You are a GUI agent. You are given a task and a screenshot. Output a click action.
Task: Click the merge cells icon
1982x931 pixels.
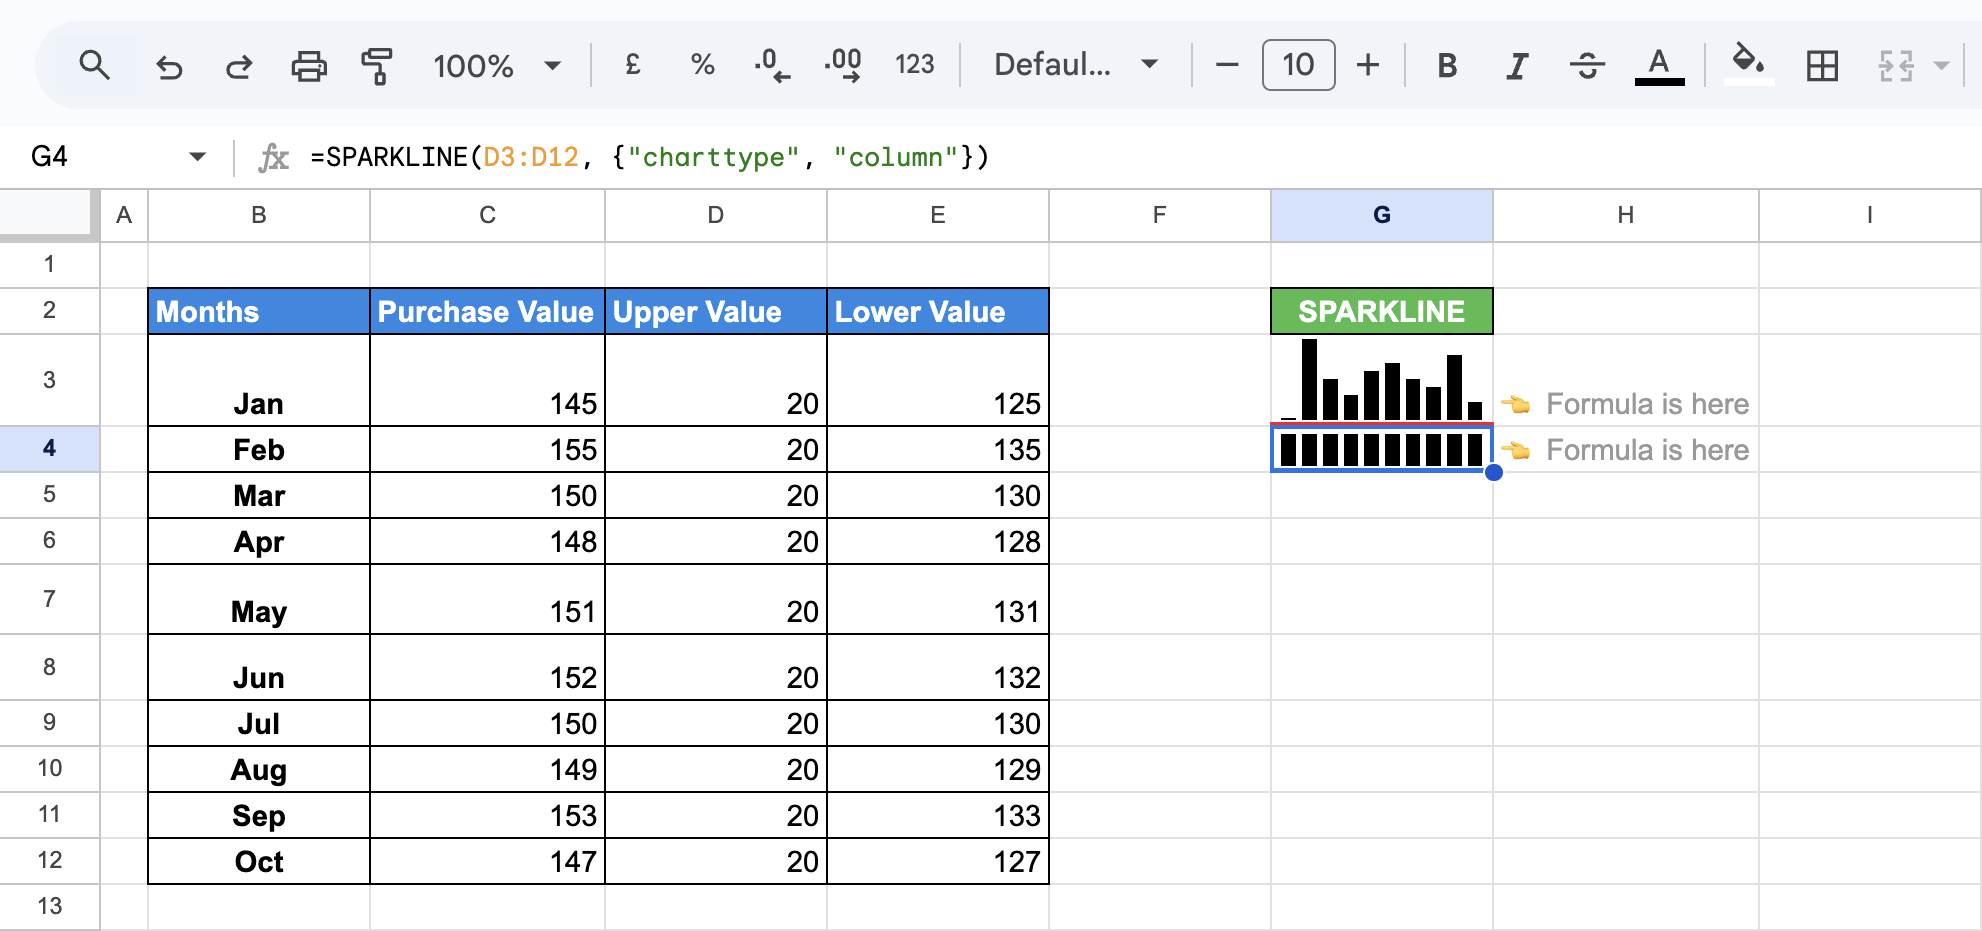(x=1896, y=66)
